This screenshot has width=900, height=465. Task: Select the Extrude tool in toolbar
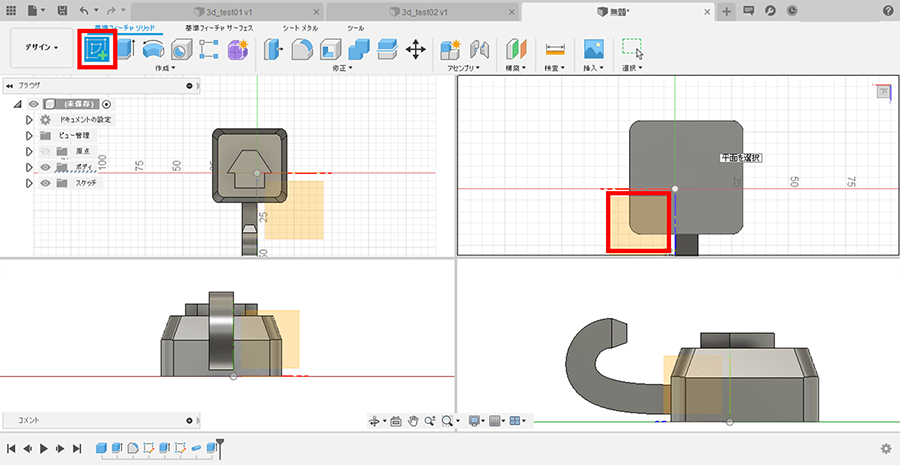pyautogui.click(x=126, y=49)
